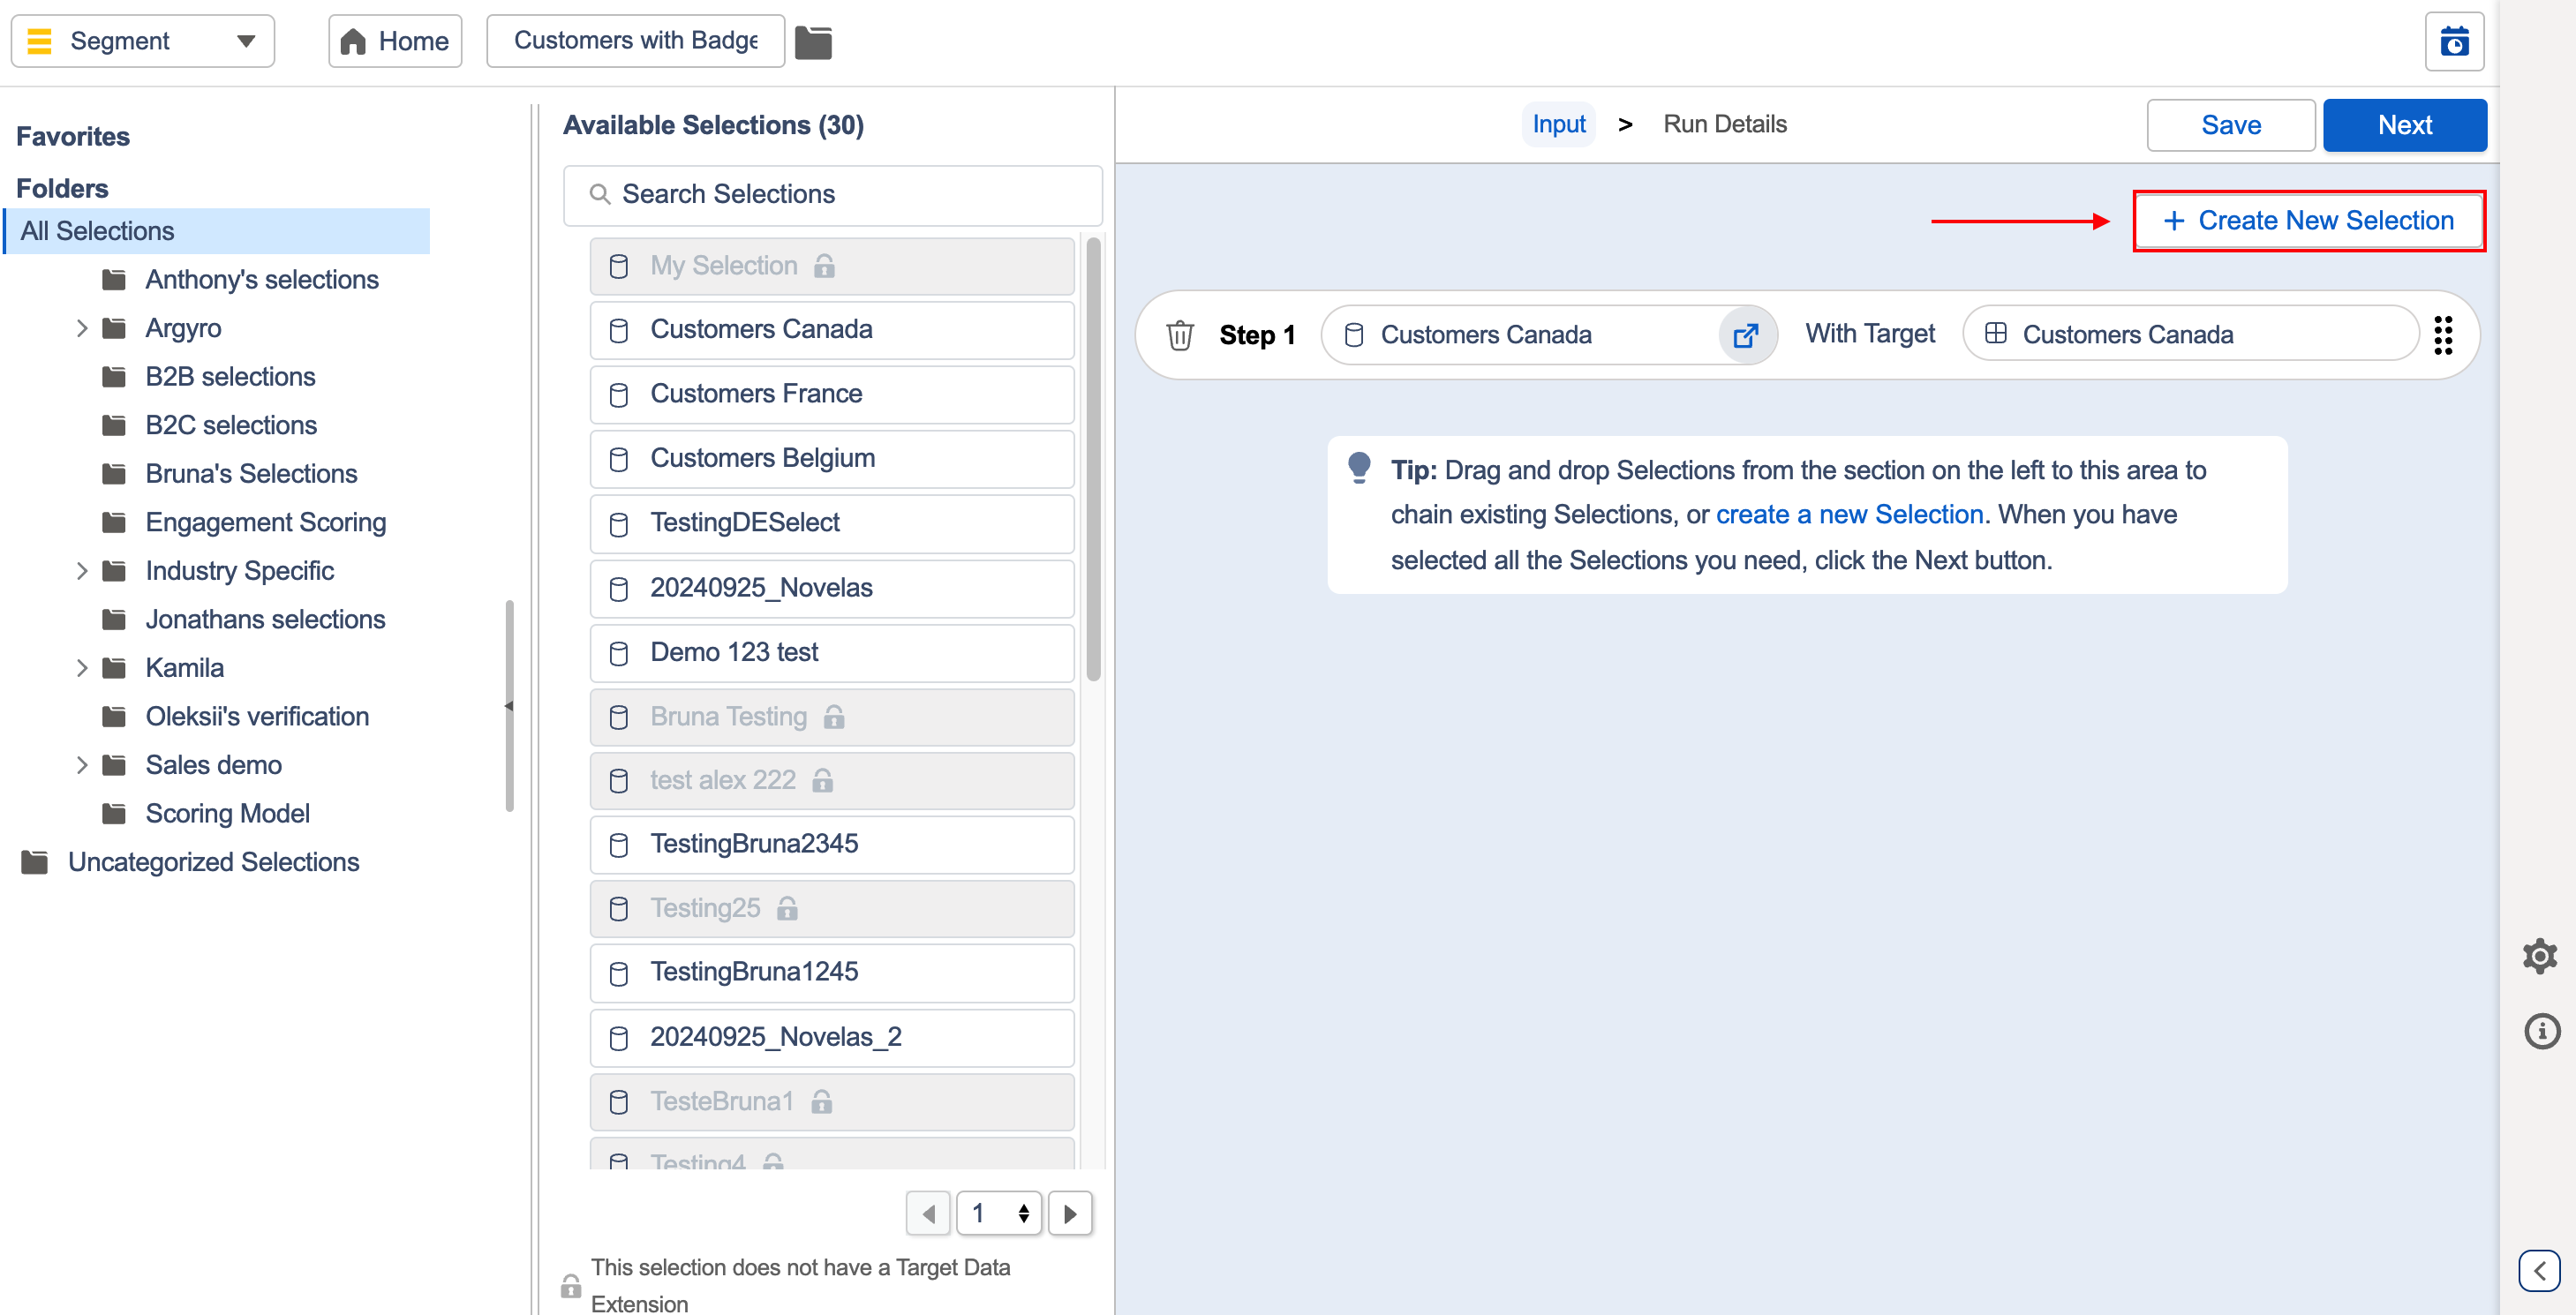
Task: Collapse the right side panel chevron
Action: [2539, 1271]
